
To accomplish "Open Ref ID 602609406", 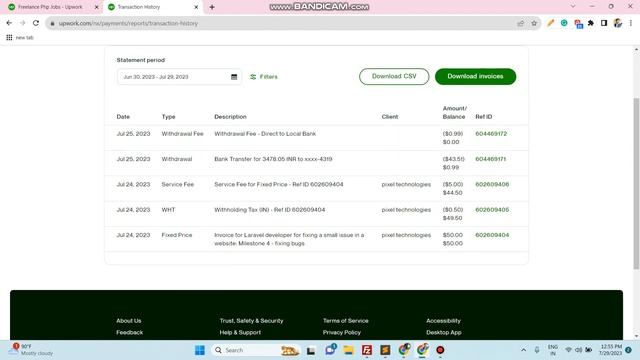I will click(492, 184).
